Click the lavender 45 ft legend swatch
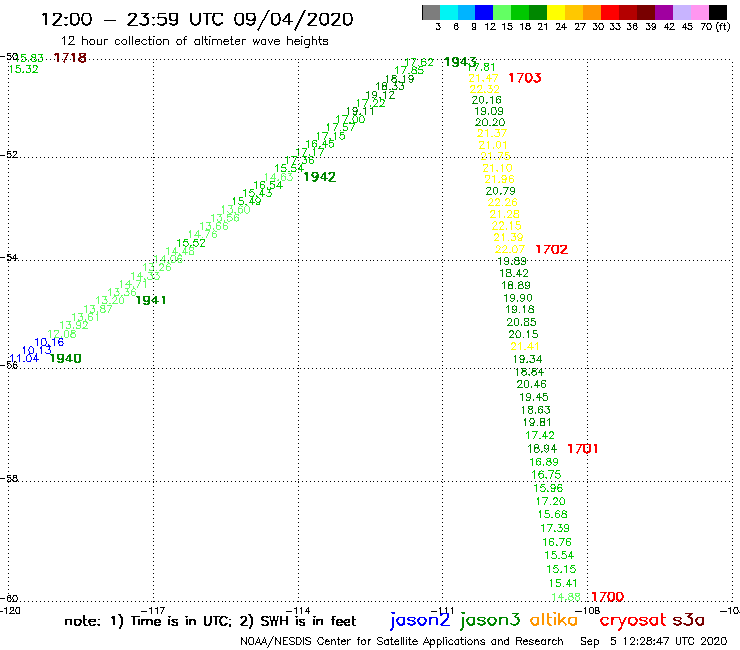 click(681, 12)
